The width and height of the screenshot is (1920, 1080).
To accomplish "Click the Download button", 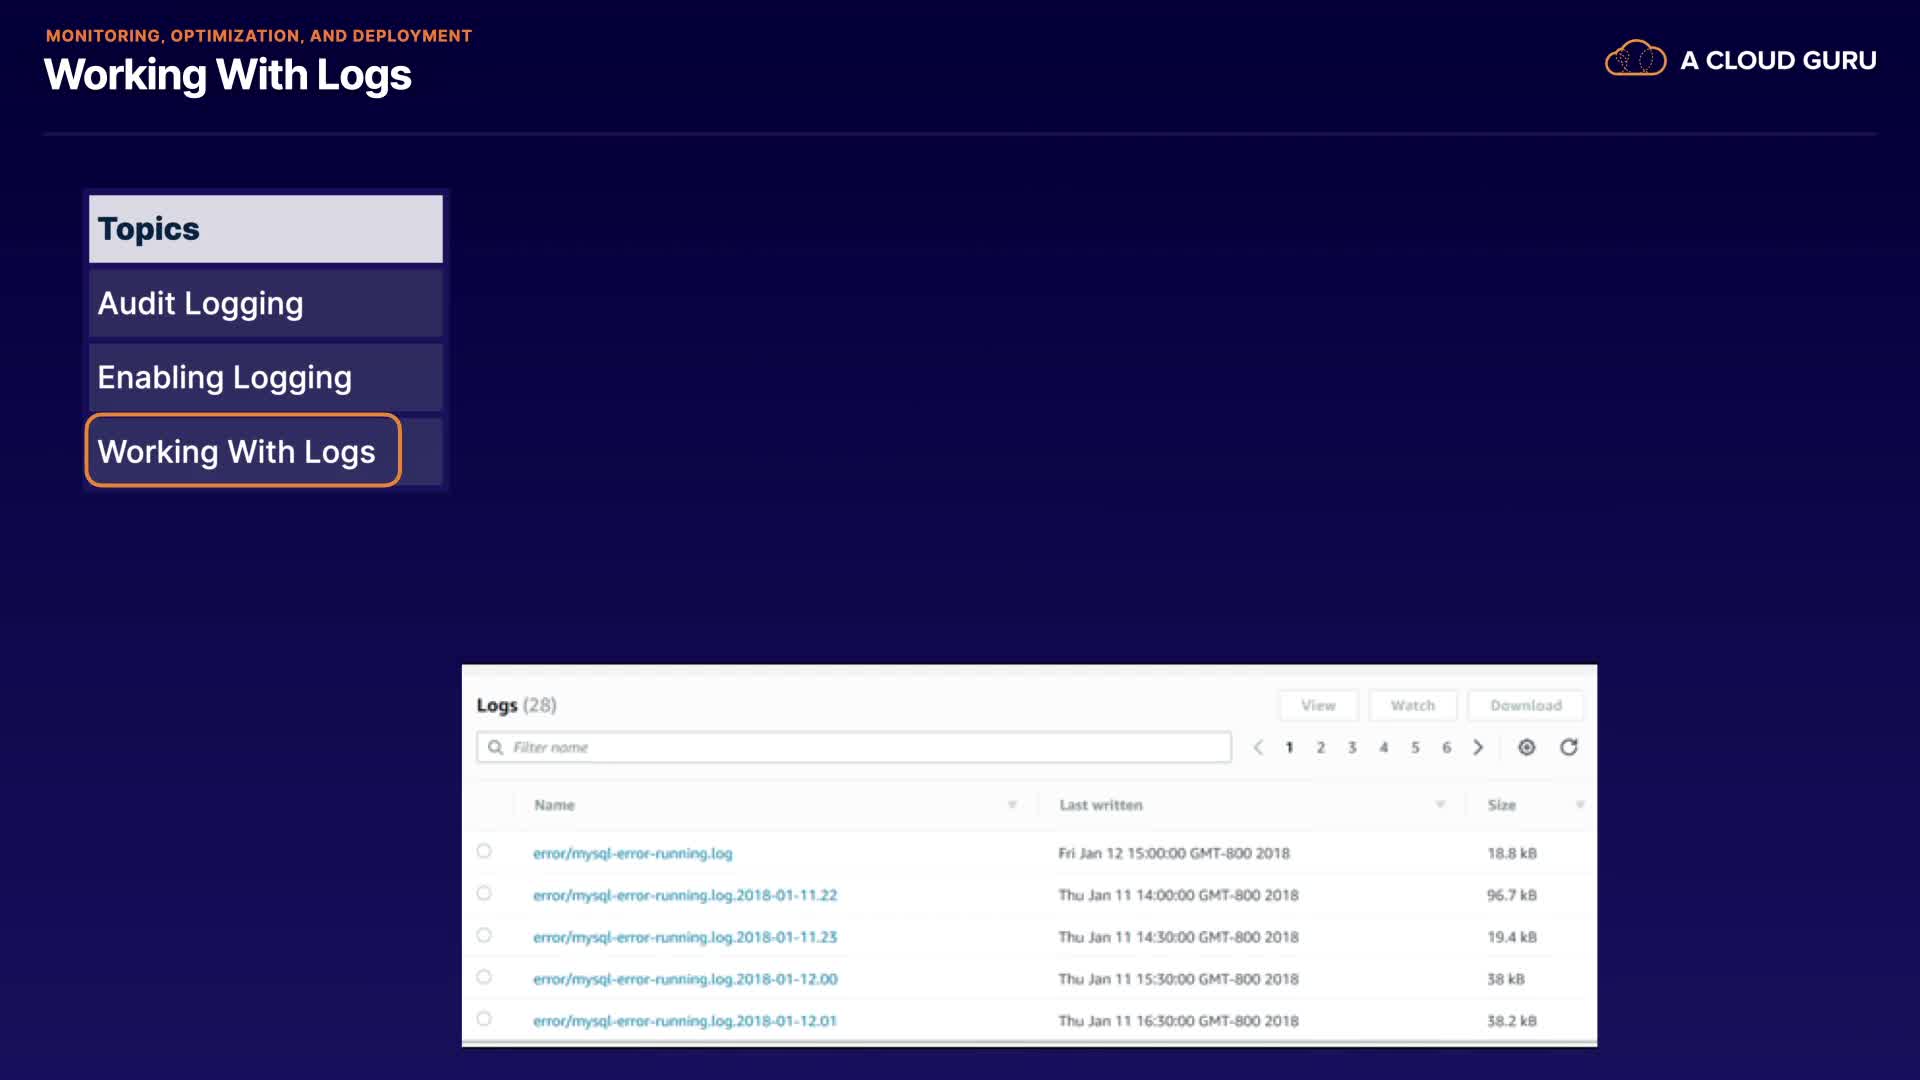I will 1525,705.
